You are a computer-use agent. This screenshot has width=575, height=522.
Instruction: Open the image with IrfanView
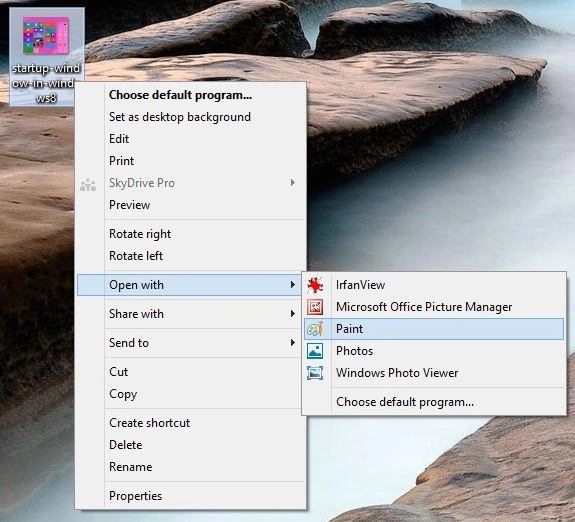[434, 285]
